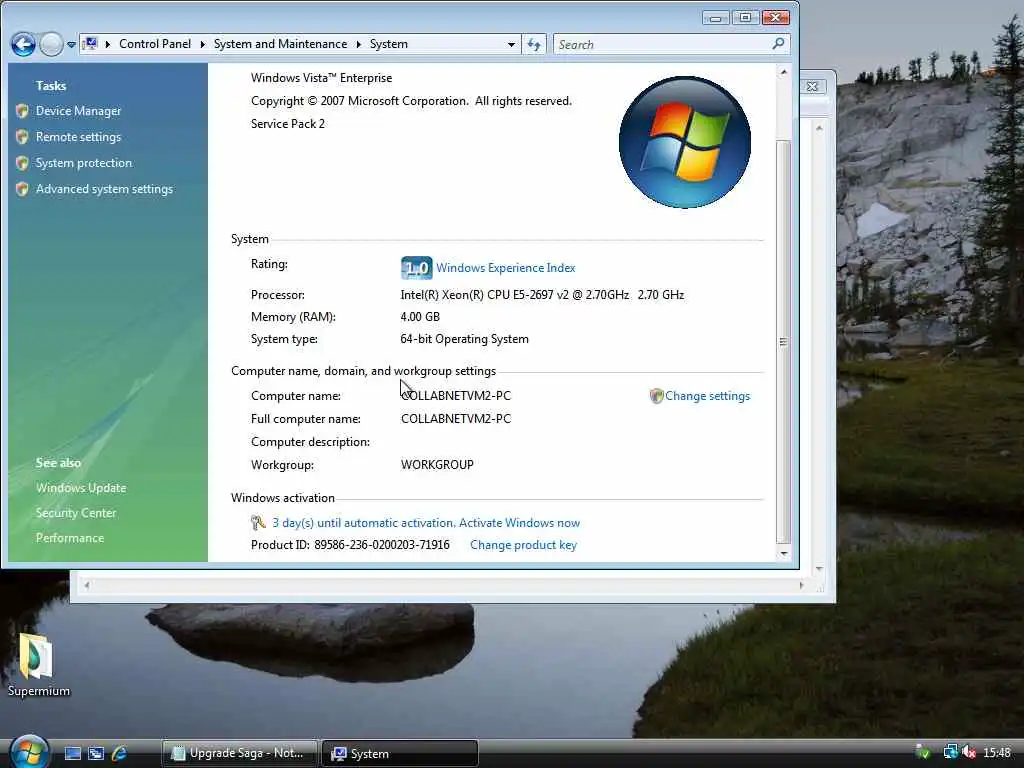Open Device Manager task
1024x768 pixels.
[x=78, y=111]
